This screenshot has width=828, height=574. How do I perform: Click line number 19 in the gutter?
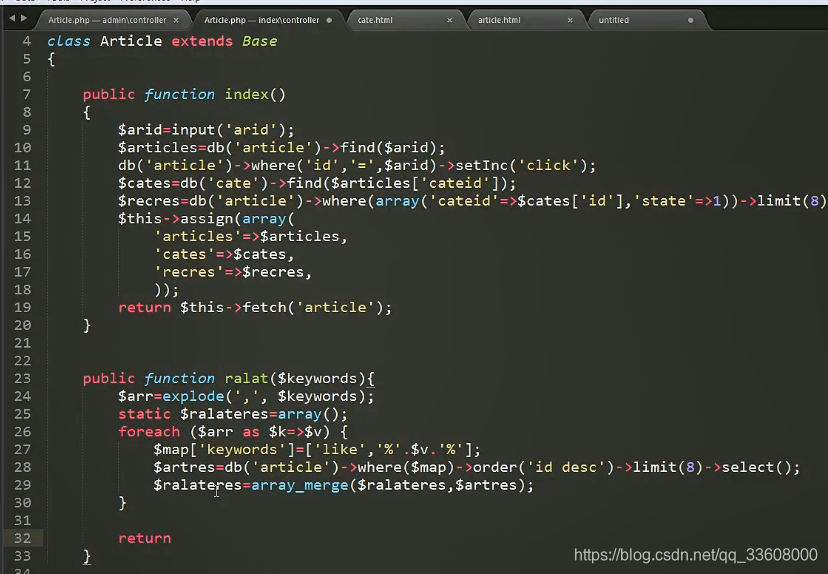tap(22, 307)
